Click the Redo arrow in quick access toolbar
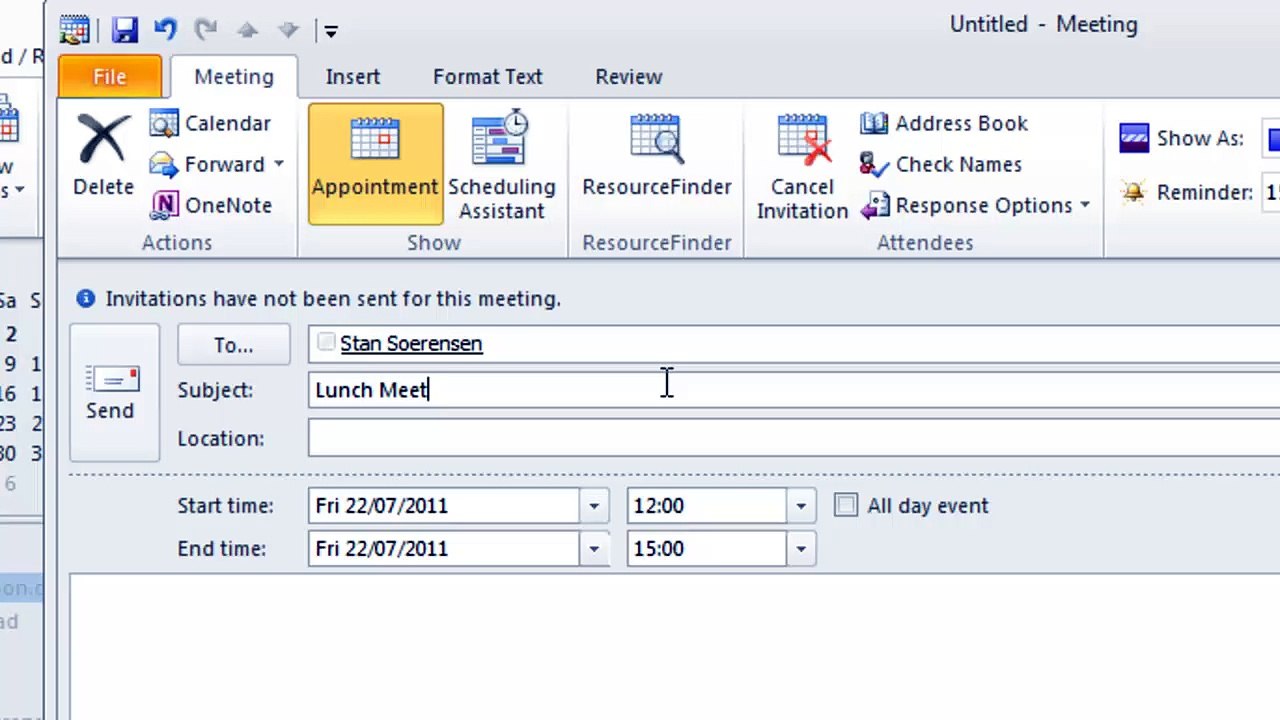 (x=208, y=30)
